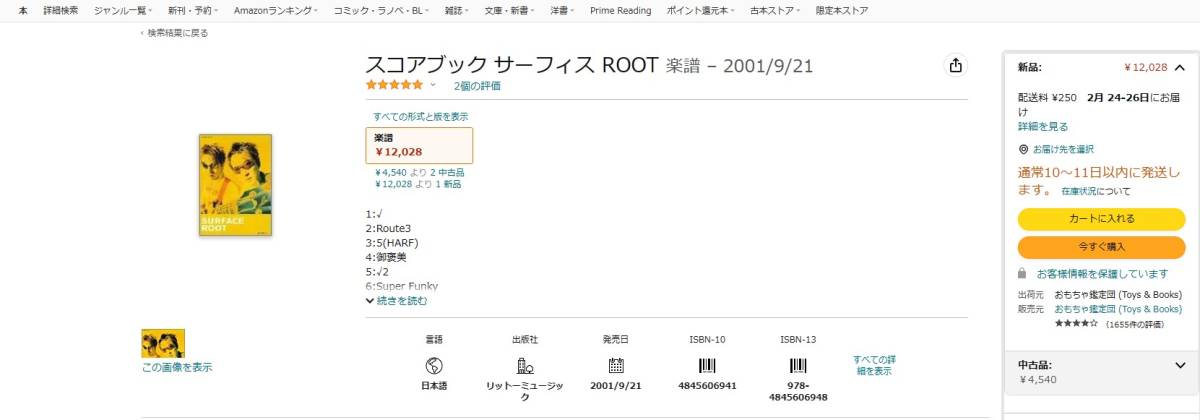Expand 続きを読む to read more
The height and width of the screenshot is (420, 1200).
pos(396,300)
